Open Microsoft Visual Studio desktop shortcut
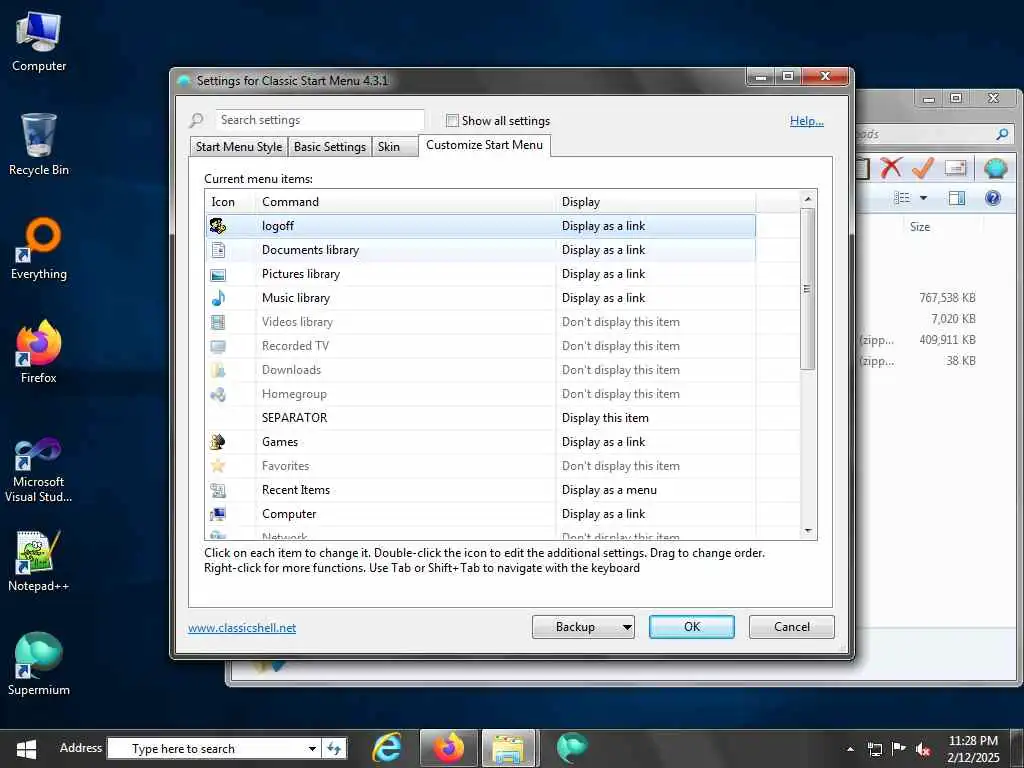 point(39,470)
